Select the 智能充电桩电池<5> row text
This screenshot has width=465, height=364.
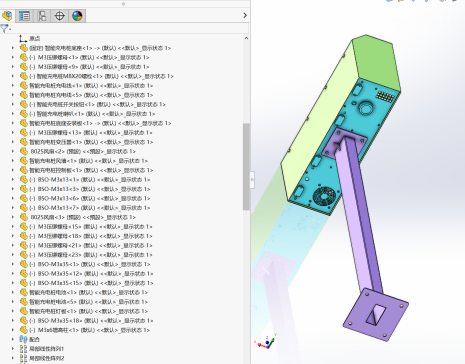pos(89,302)
